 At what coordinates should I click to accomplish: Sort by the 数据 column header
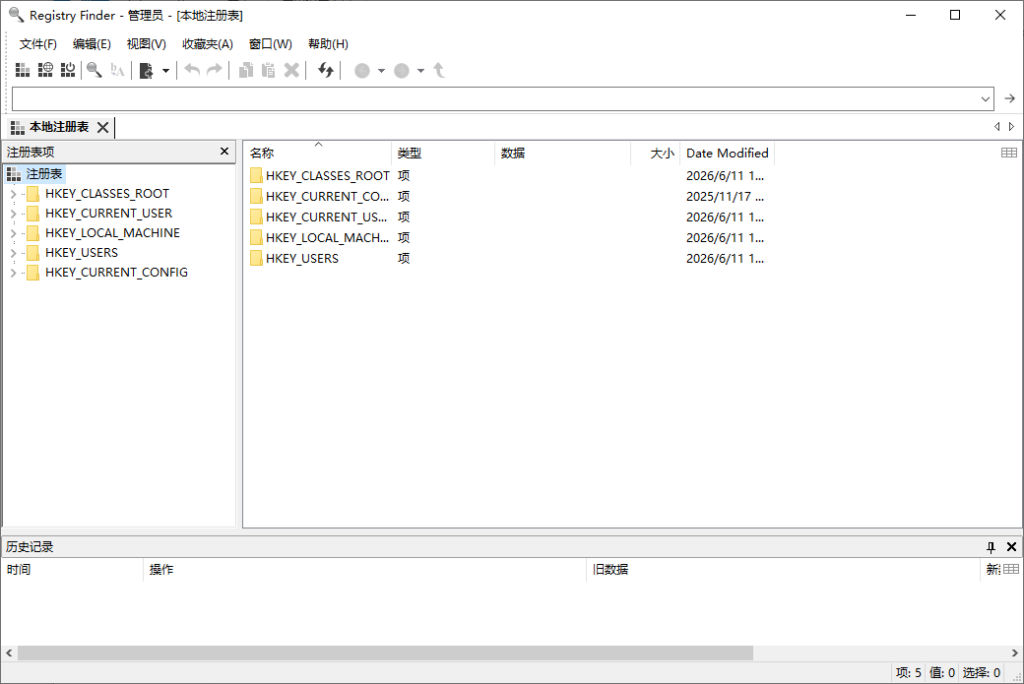tap(563, 153)
